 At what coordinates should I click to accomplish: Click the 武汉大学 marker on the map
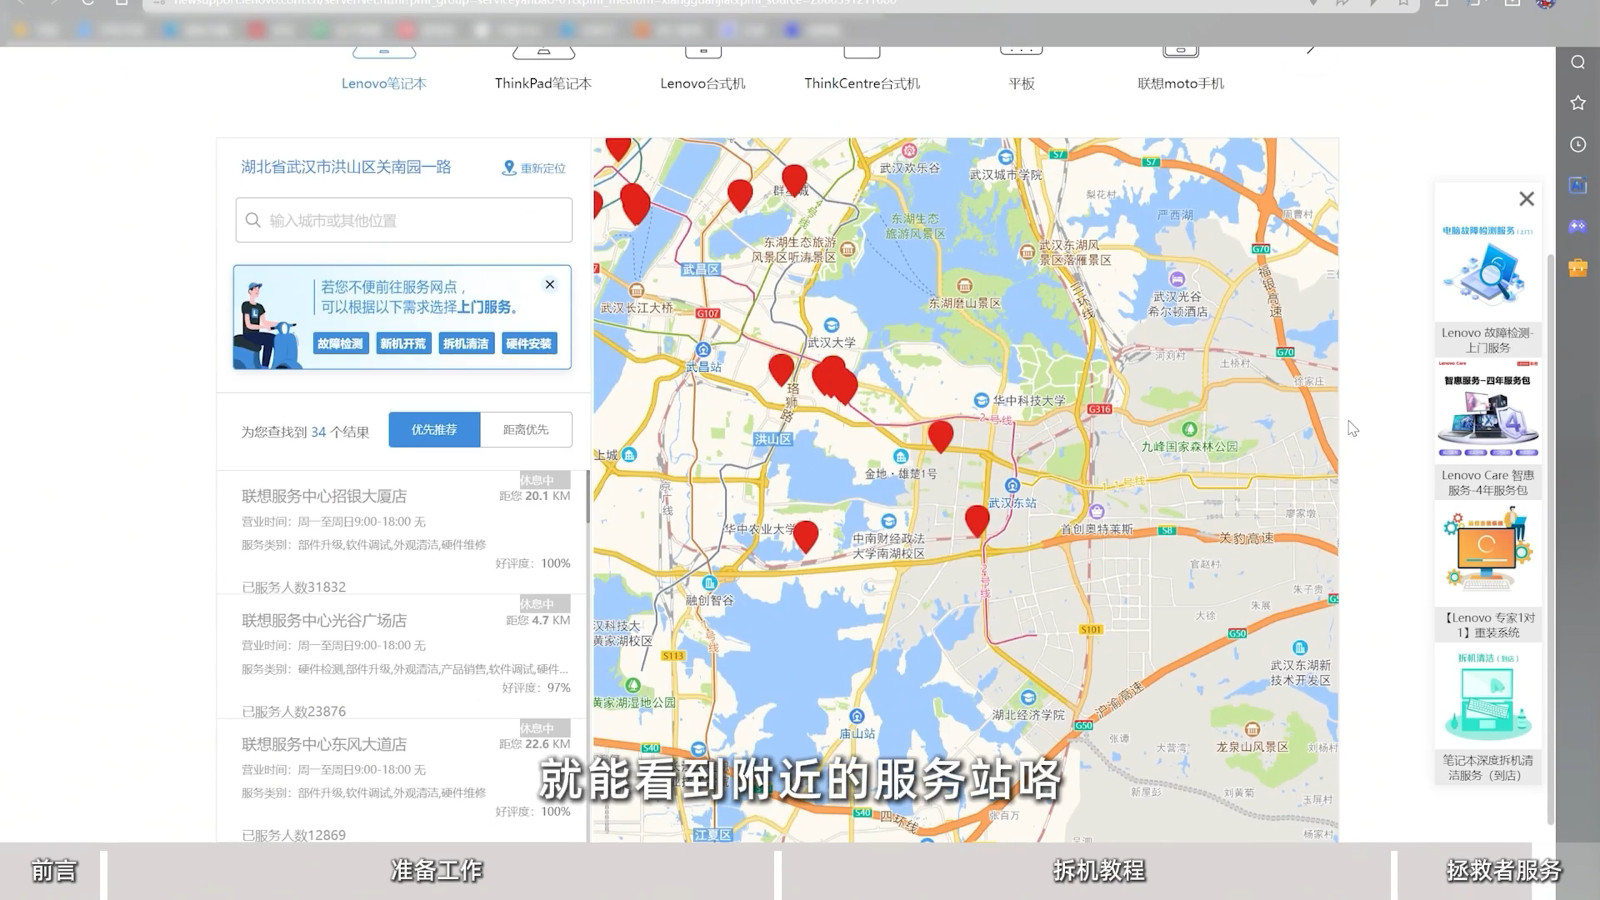pyautogui.click(x=831, y=325)
